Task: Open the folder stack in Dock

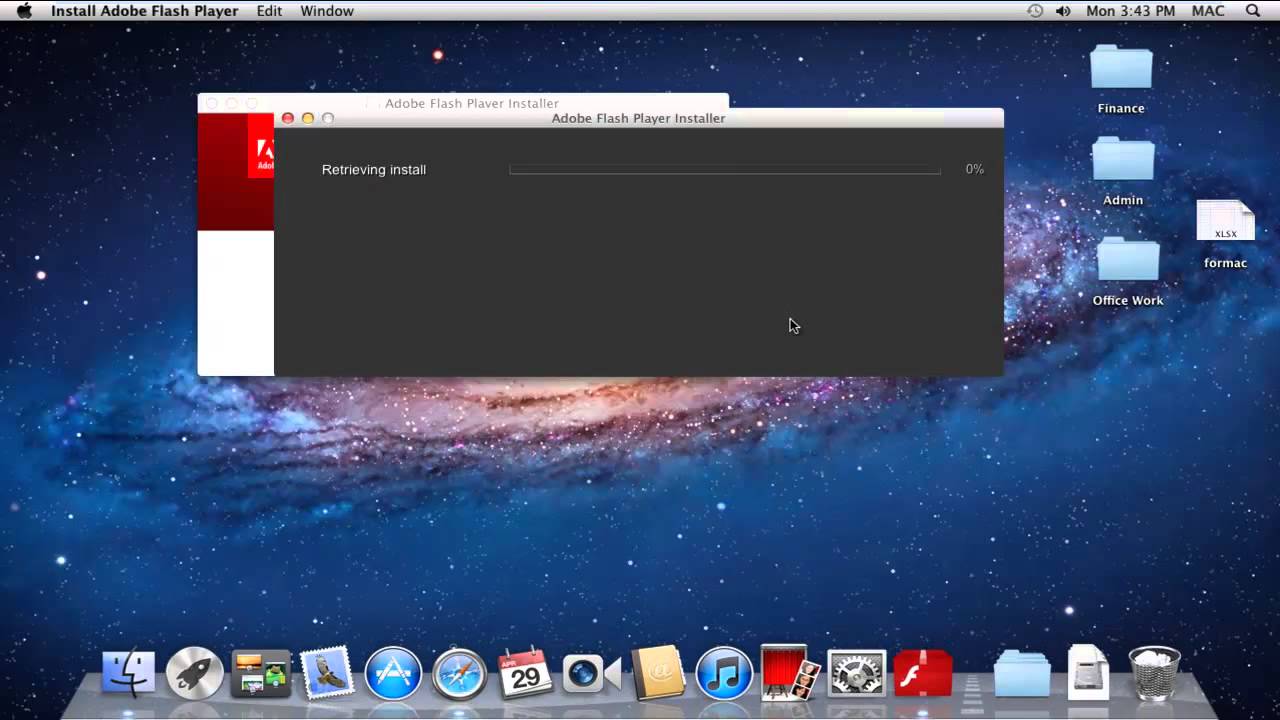Action: 1022,673
